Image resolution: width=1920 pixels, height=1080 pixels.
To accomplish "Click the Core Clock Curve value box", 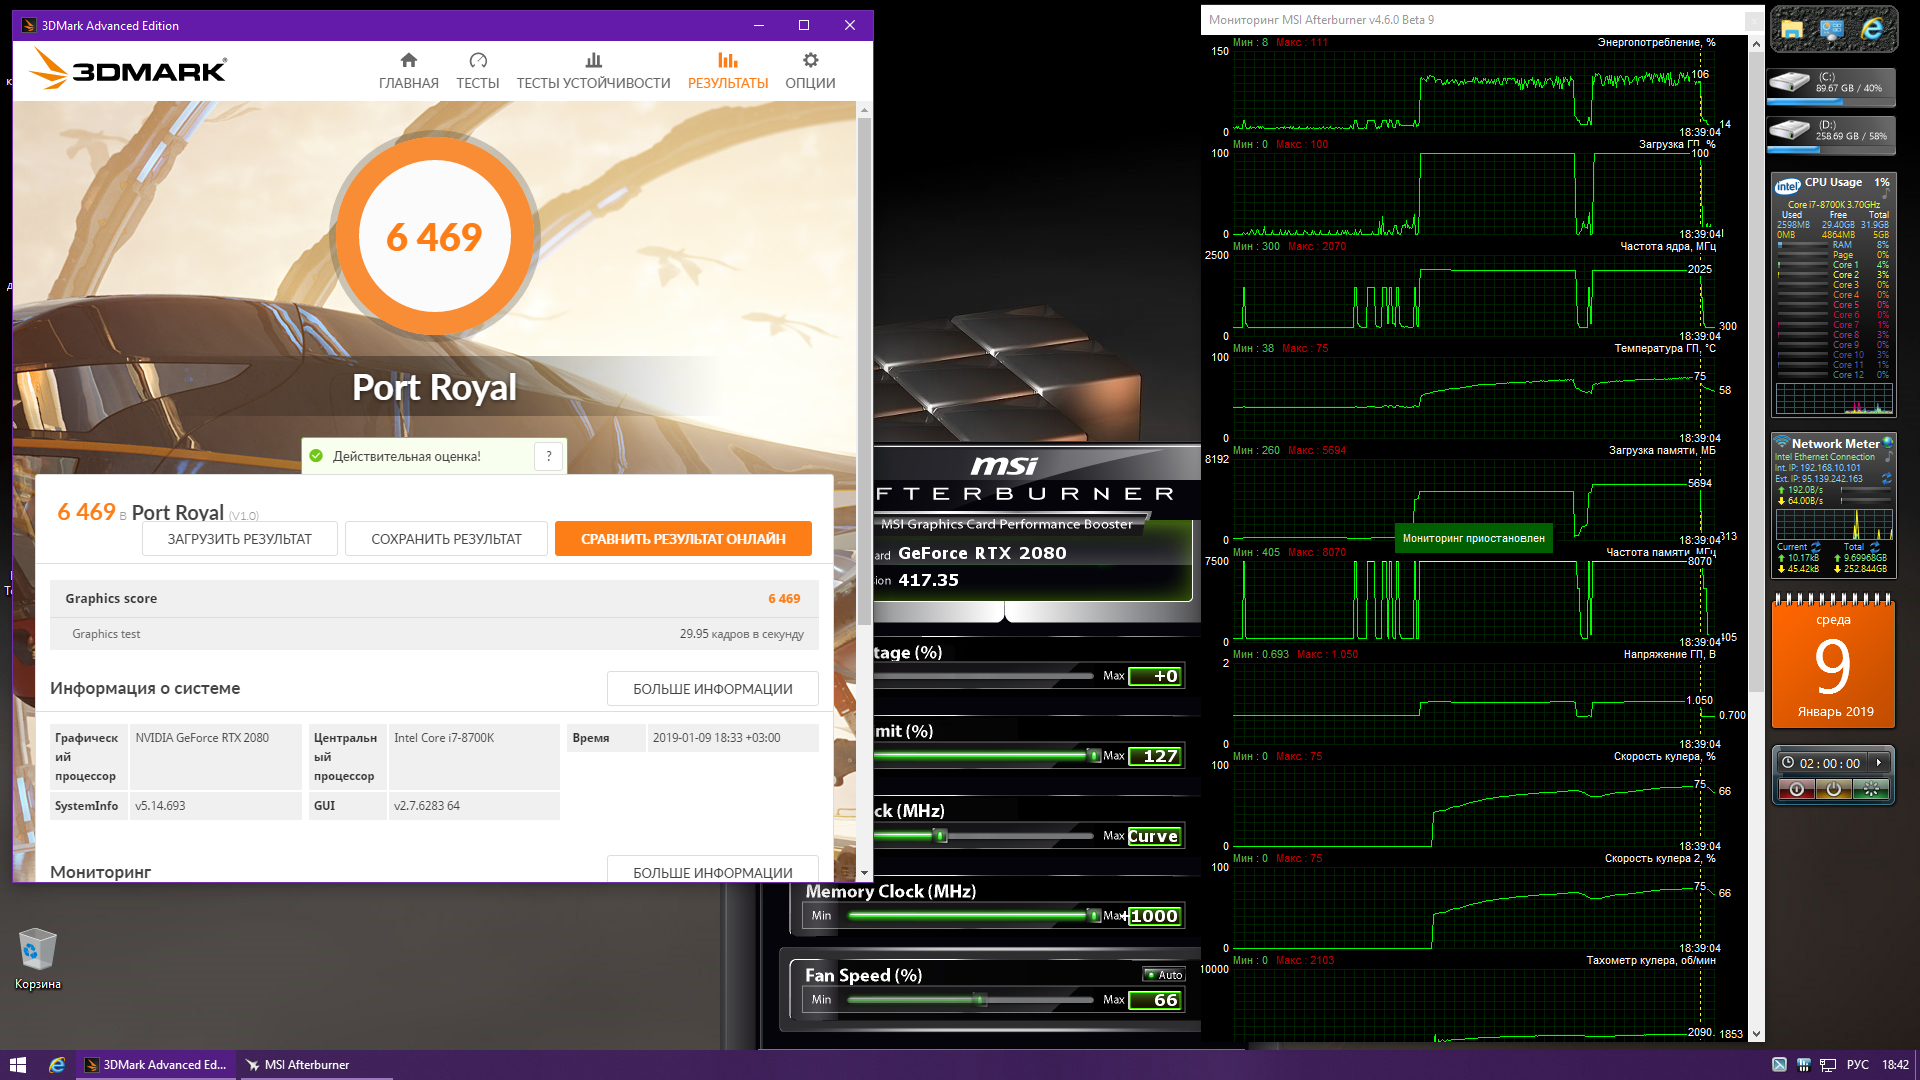I will [x=1154, y=836].
